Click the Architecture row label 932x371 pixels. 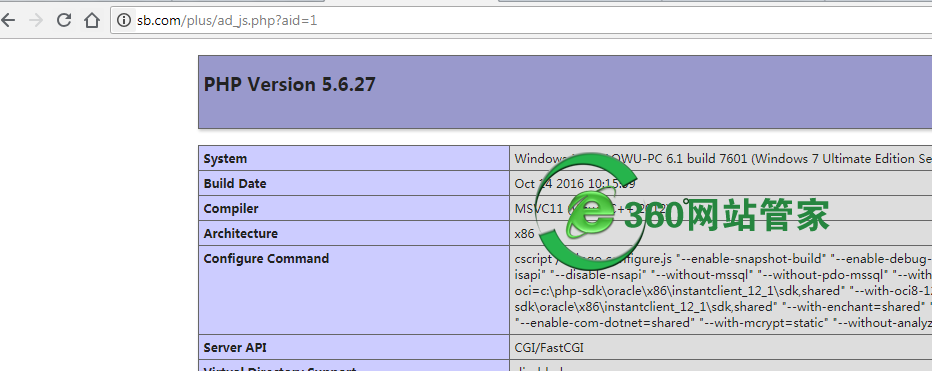click(241, 234)
